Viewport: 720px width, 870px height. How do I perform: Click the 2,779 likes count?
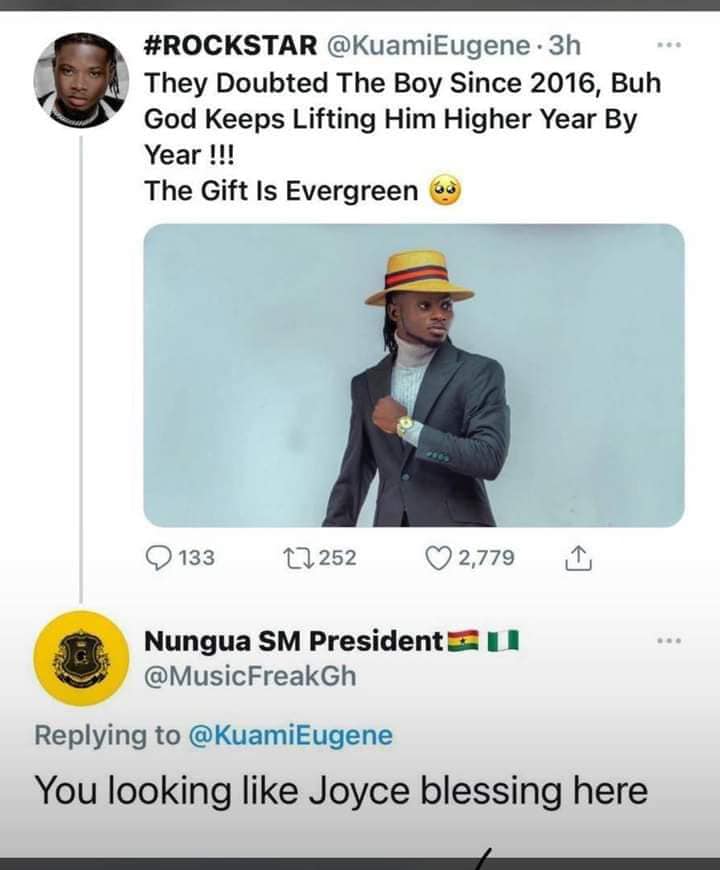click(486, 558)
